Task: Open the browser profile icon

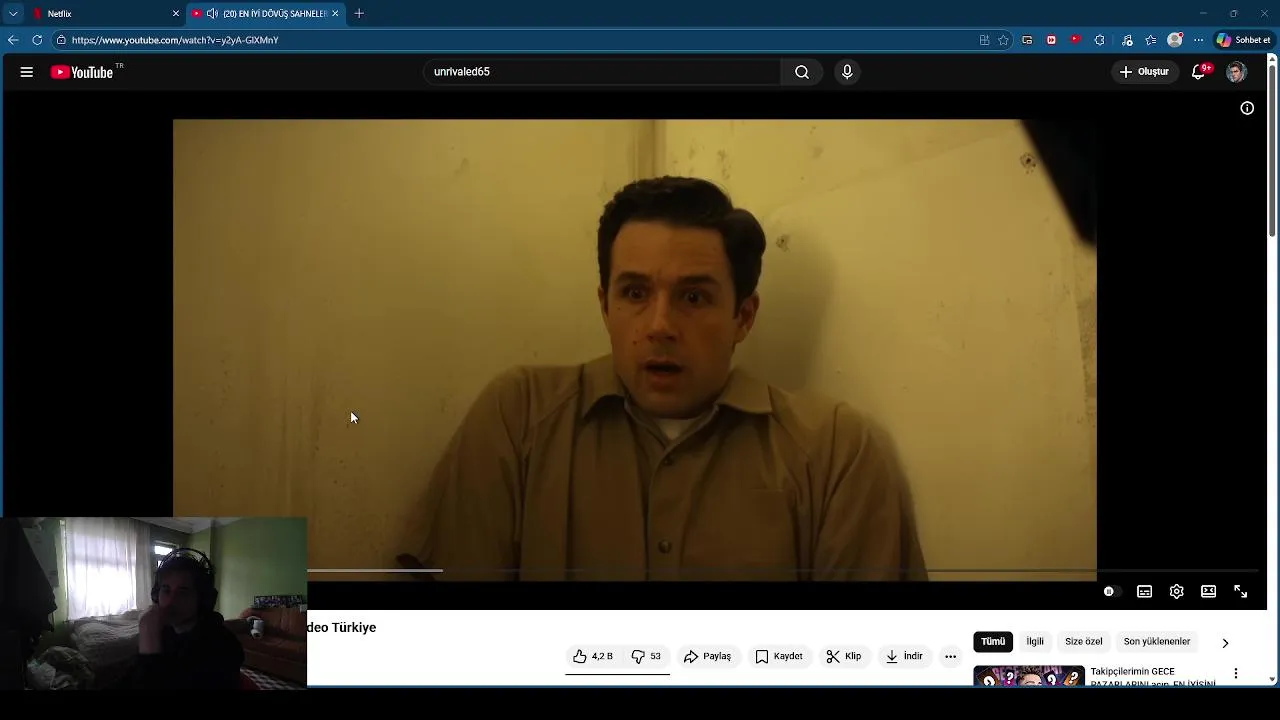Action: pyautogui.click(x=1175, y=40)
